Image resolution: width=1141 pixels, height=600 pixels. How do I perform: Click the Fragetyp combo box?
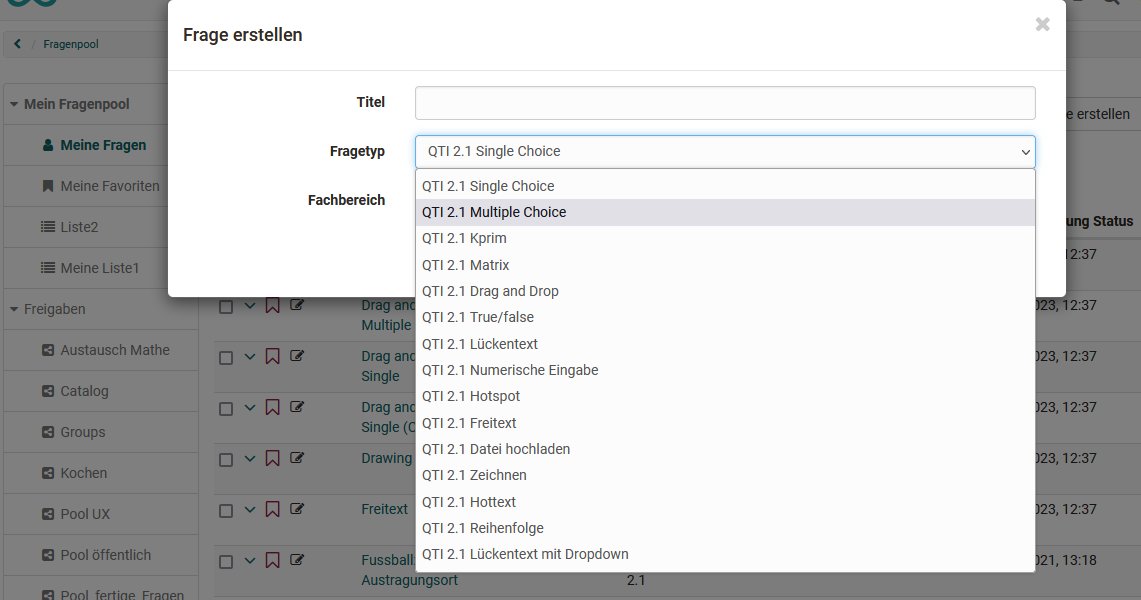(x=724, y=152)
